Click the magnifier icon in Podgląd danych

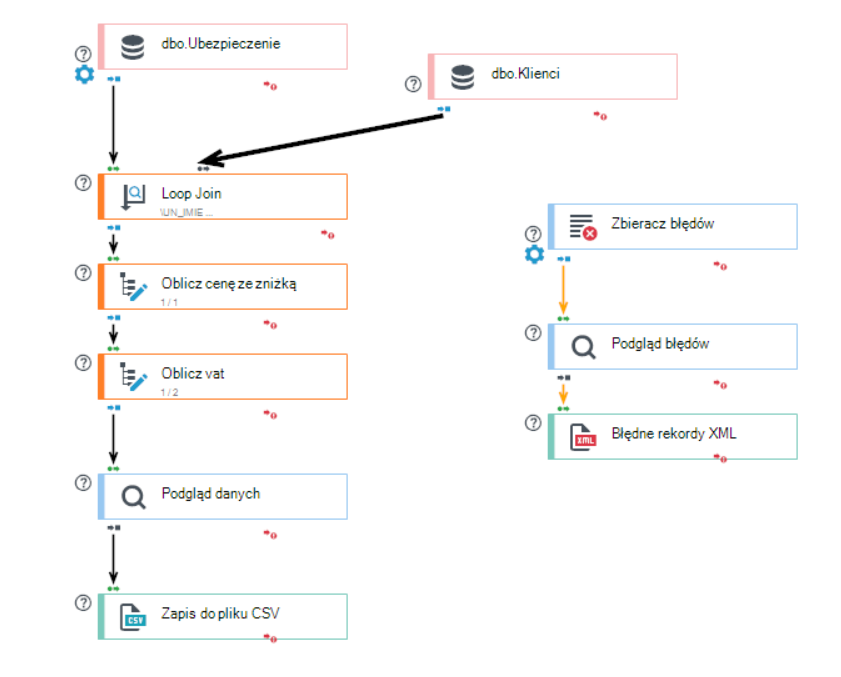[133, 497]
